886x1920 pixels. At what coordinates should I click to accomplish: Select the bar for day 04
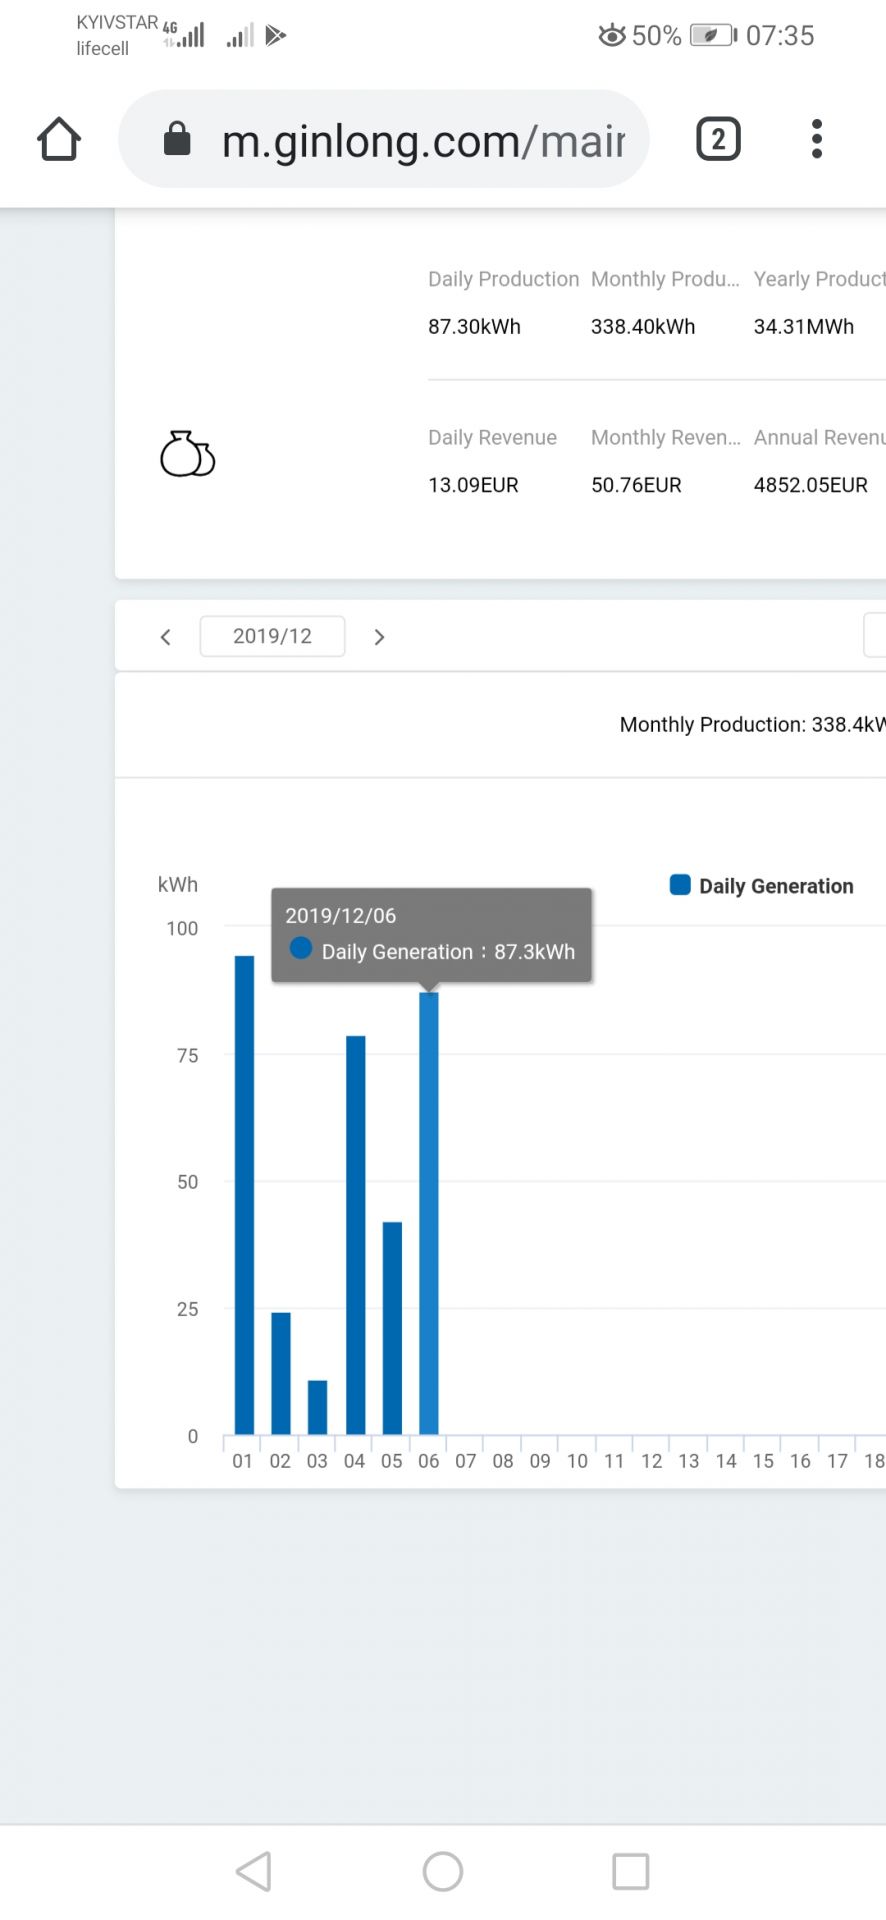pos(355,1235)
